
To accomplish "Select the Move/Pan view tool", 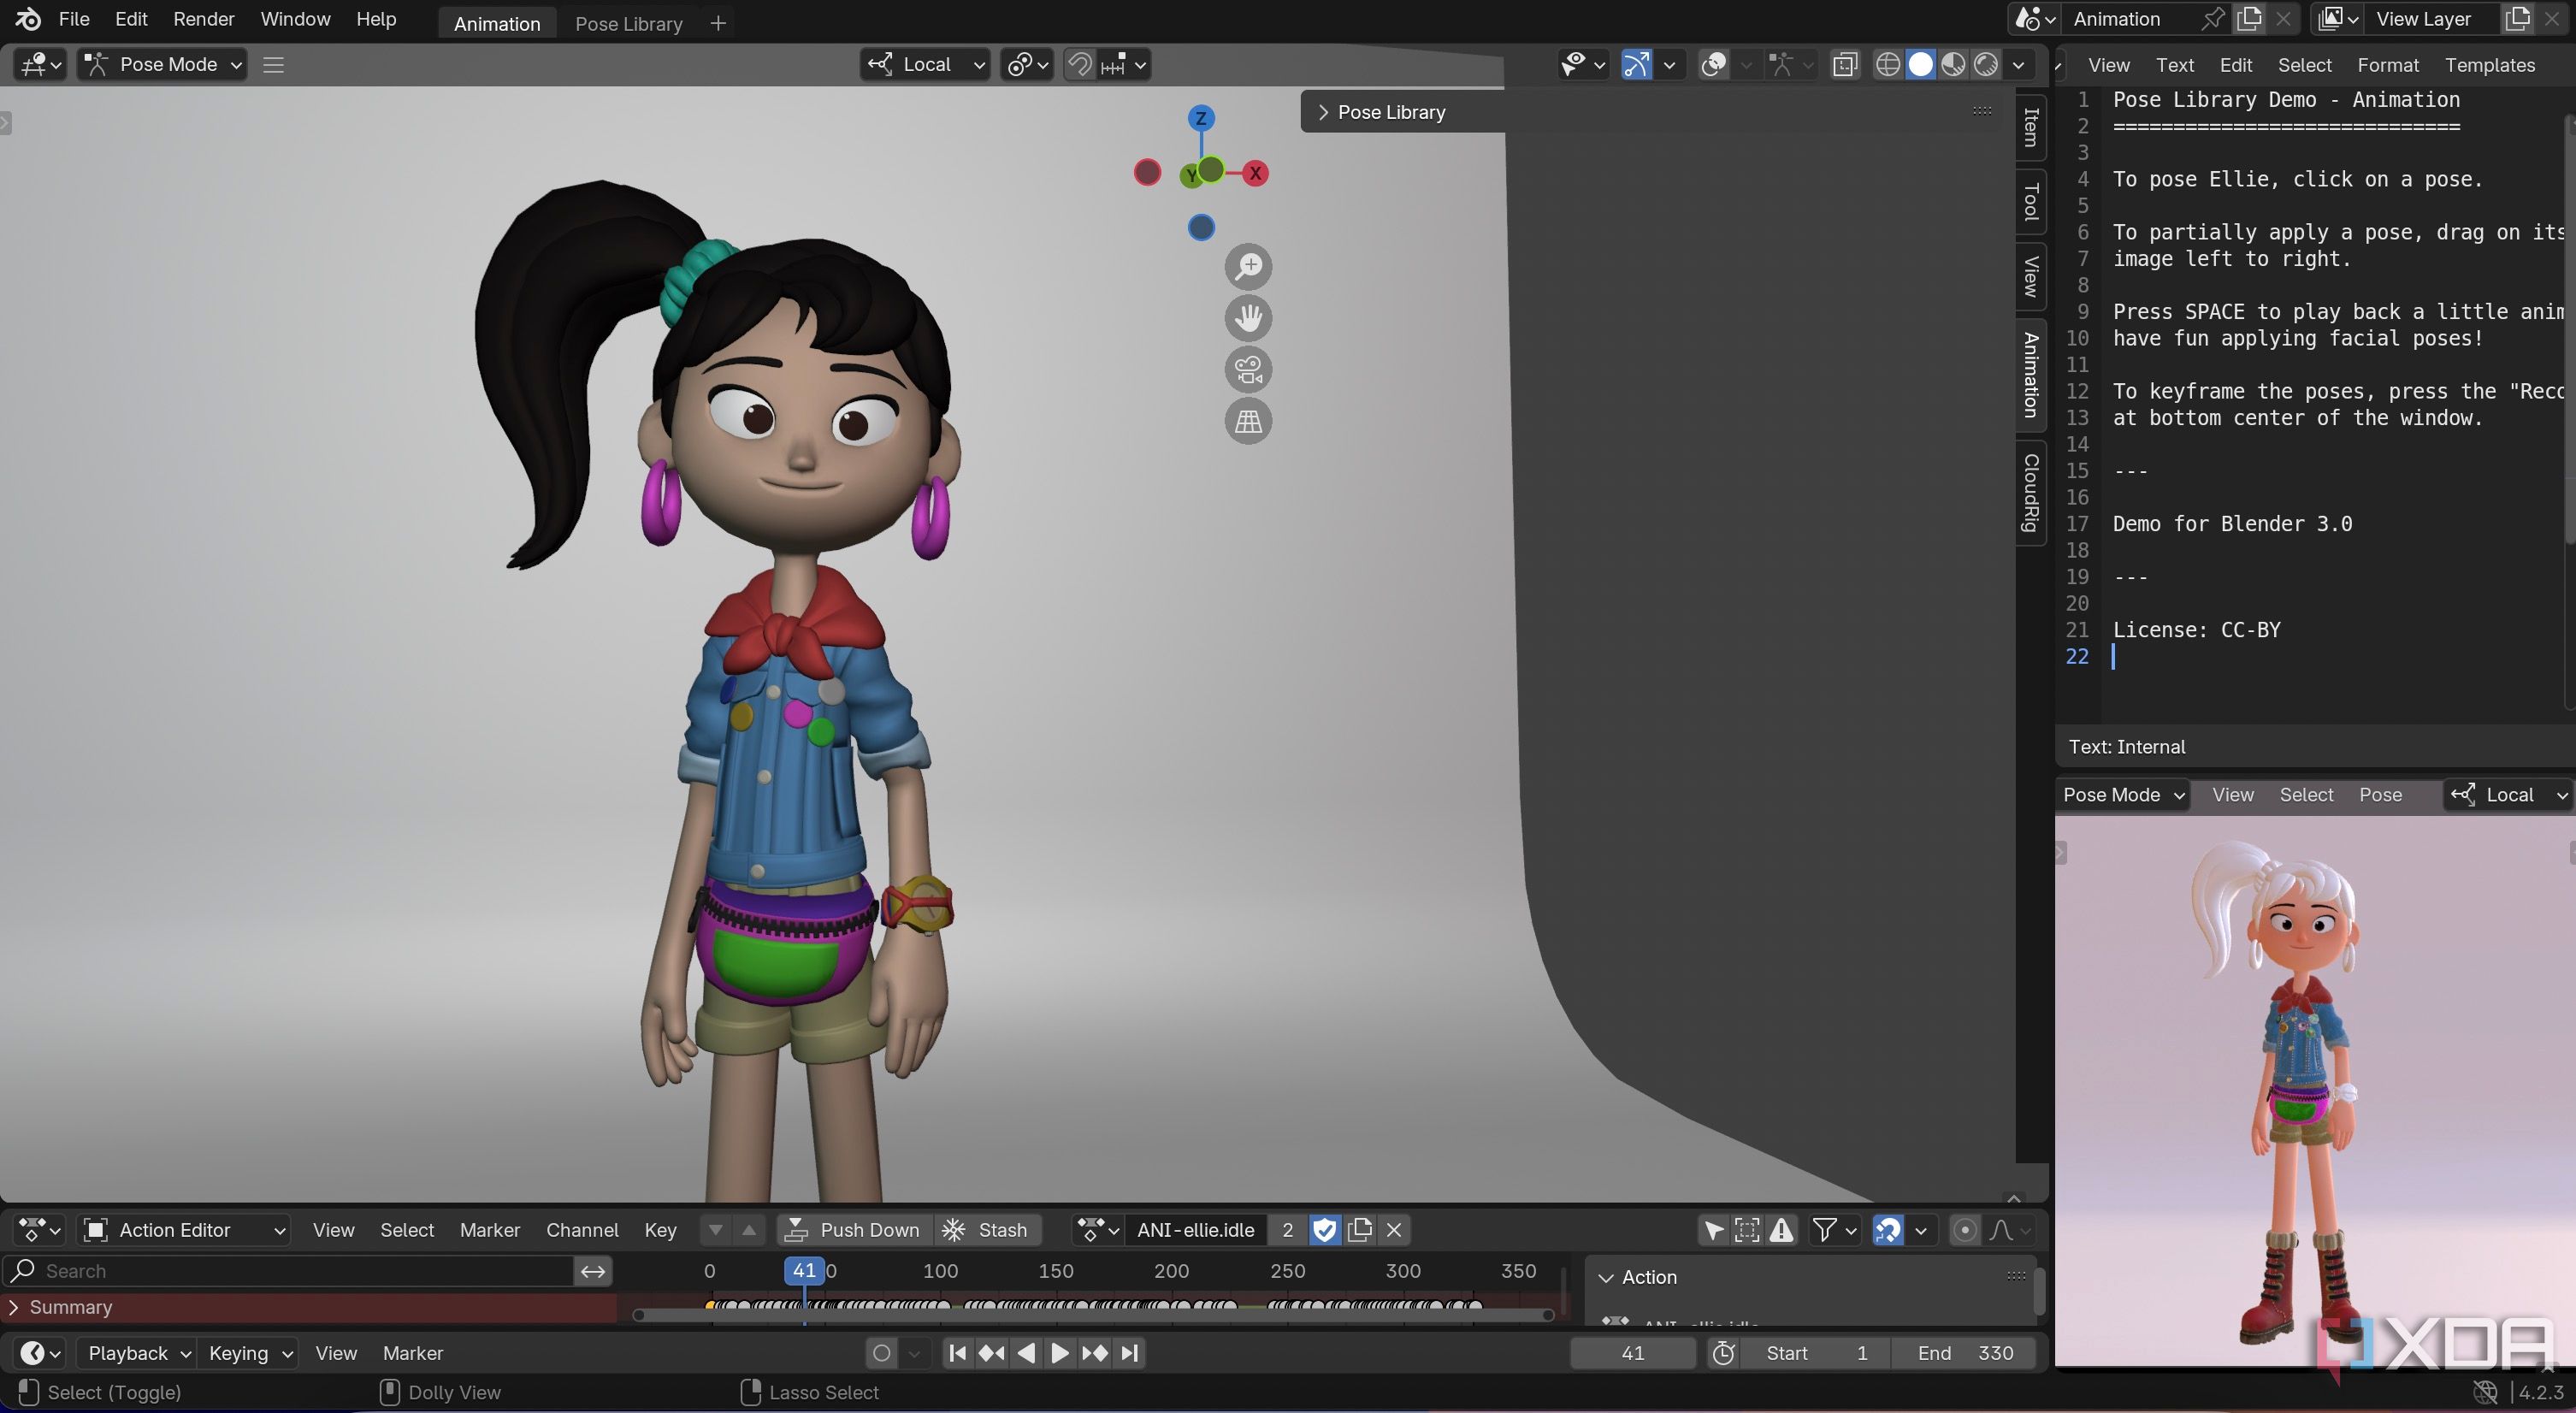I will 1249,318.
